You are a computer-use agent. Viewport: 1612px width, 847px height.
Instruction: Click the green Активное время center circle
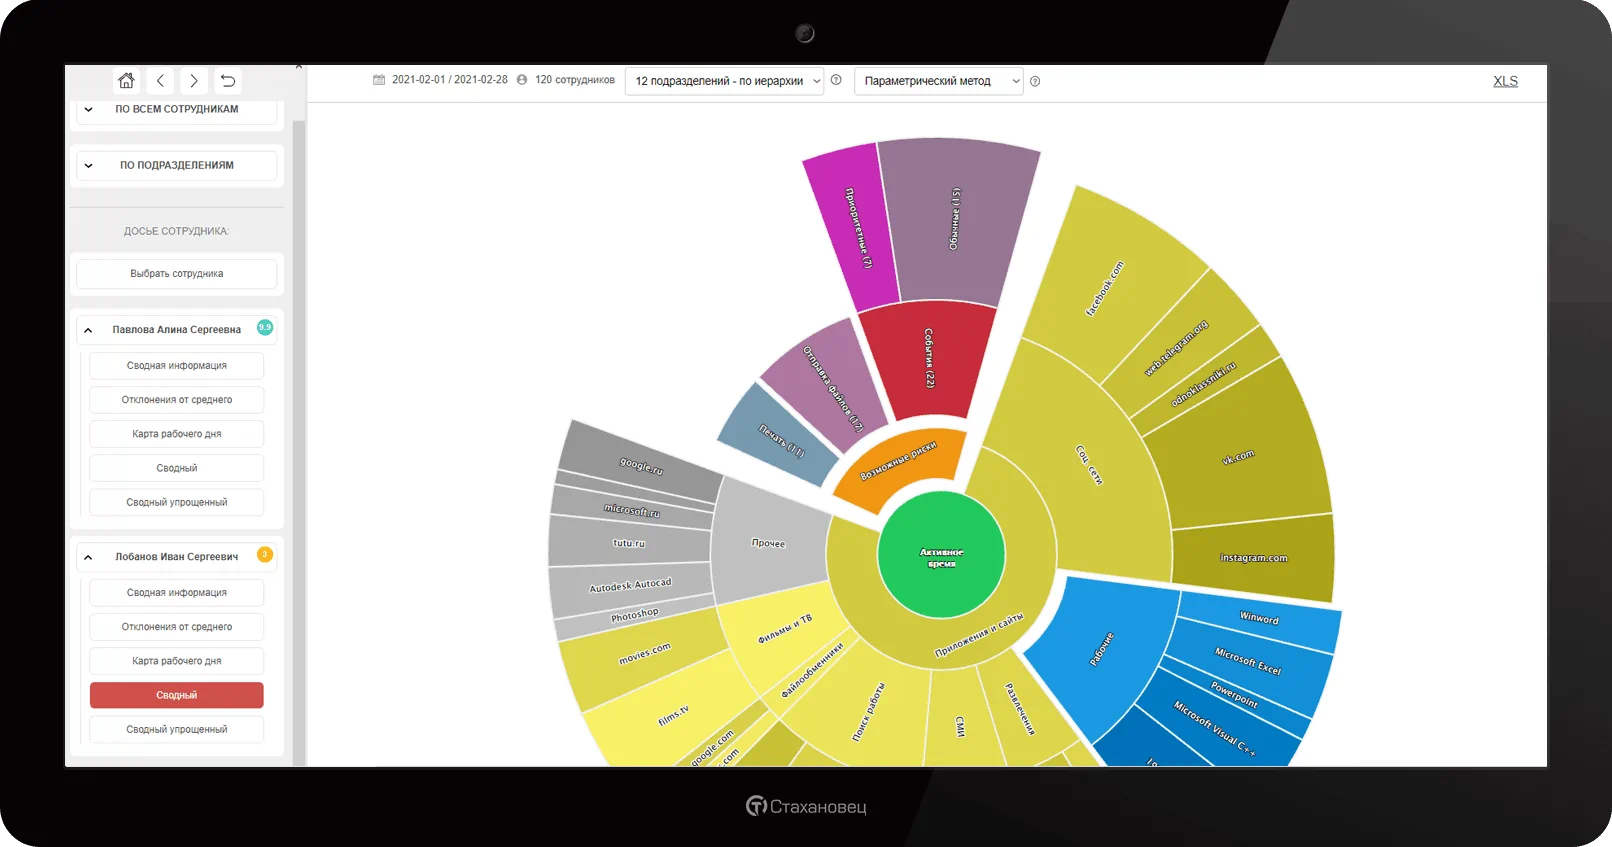[941, 556]
